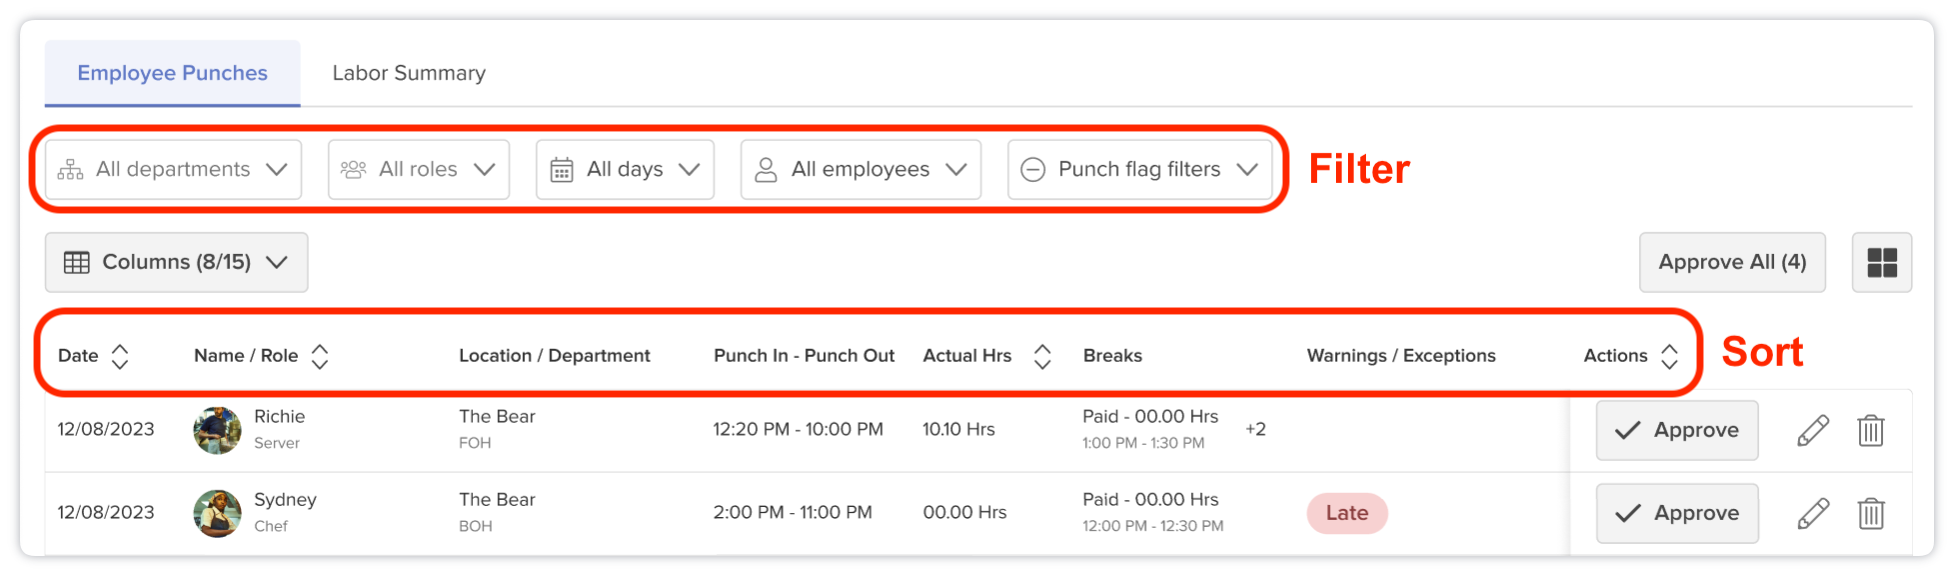The width and height of the screenshot is (1954, 576).
Task: Click the grid view icon button
Action: [1881, 263]
